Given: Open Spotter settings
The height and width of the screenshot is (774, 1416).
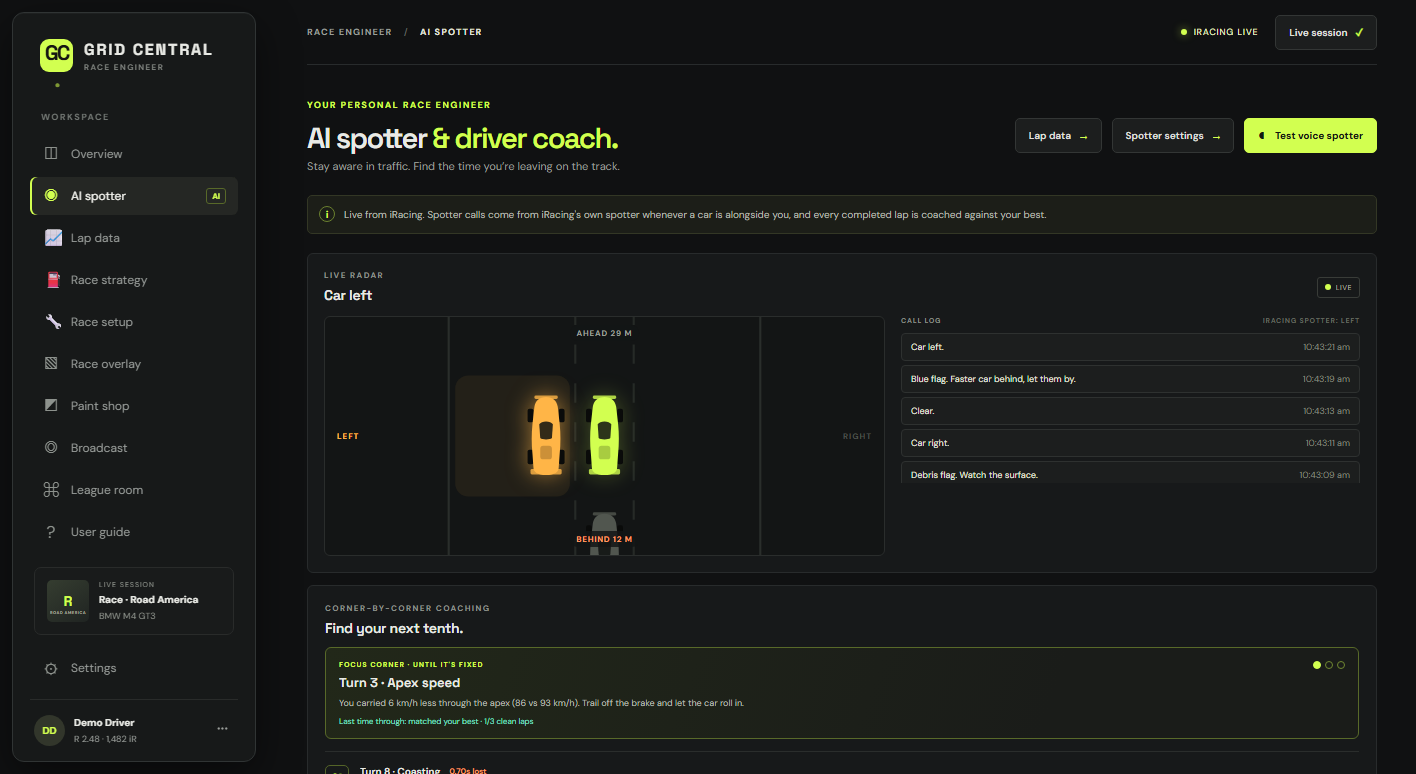Looking at the screenshot, I should (x=1172, y=136).
